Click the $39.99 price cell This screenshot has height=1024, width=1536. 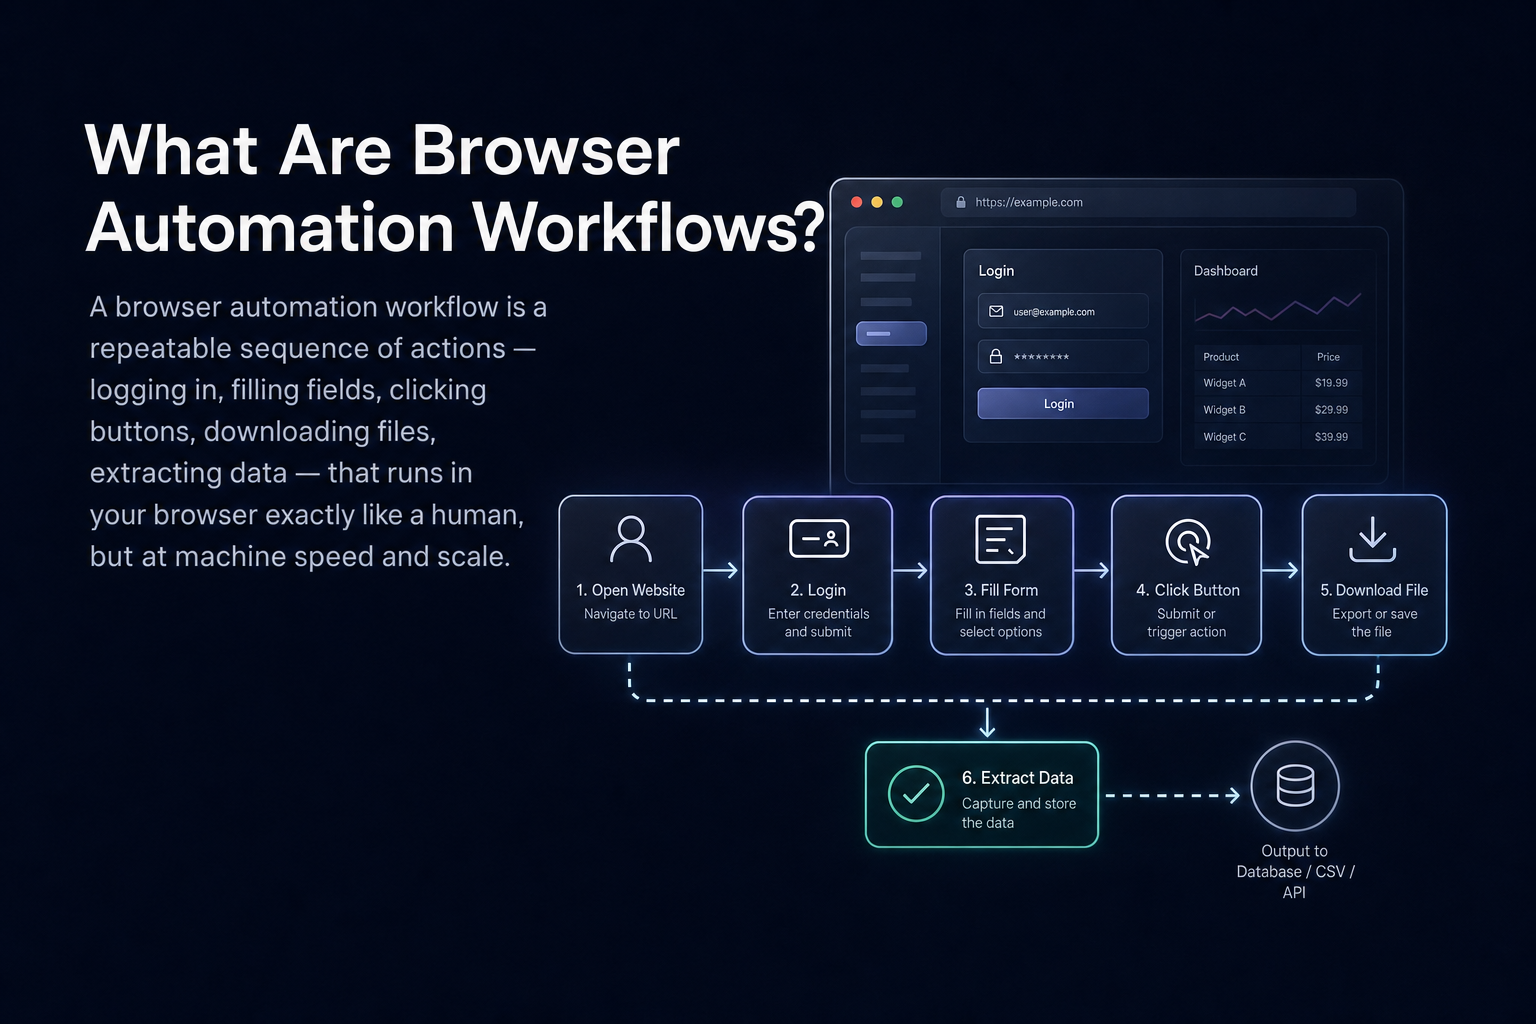click(x=1331, y=437)
